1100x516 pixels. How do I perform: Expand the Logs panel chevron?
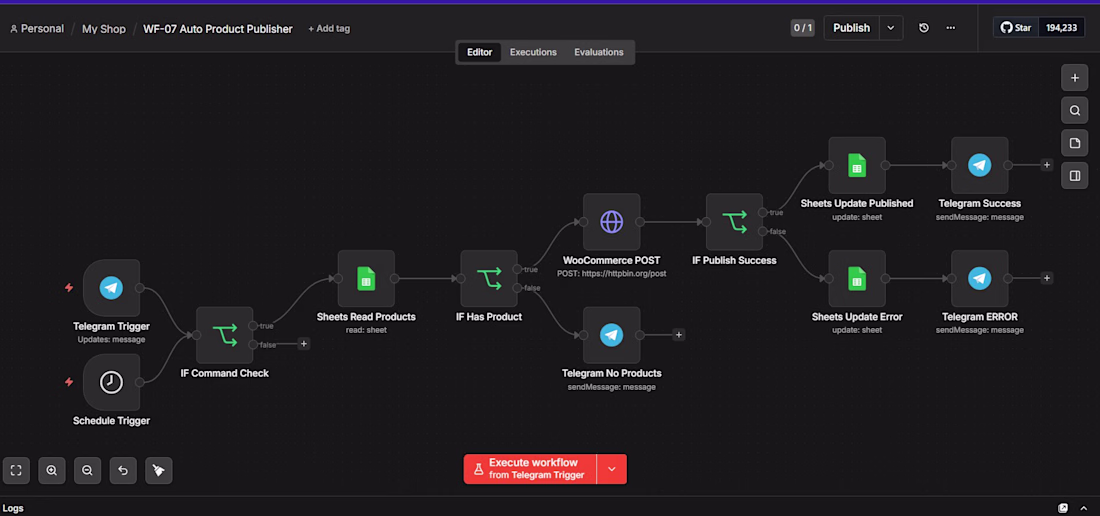(x=1083, y=508)
